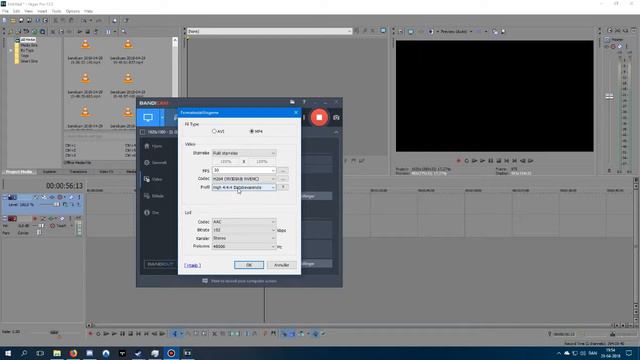The image size is (640, 360).
Task: Open Firefox from the Windows taskbar
Action: tap(73, 353)
